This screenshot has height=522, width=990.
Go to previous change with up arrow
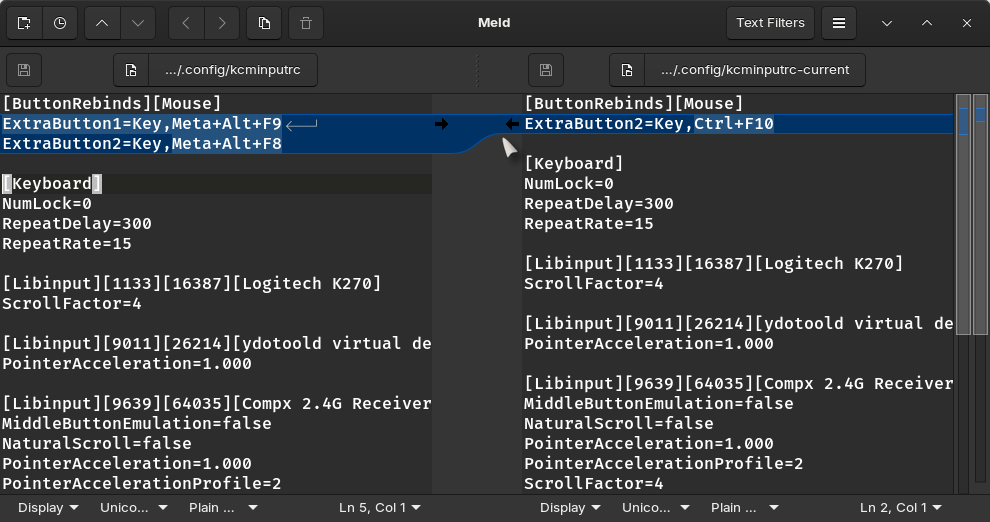coord(102,23)
